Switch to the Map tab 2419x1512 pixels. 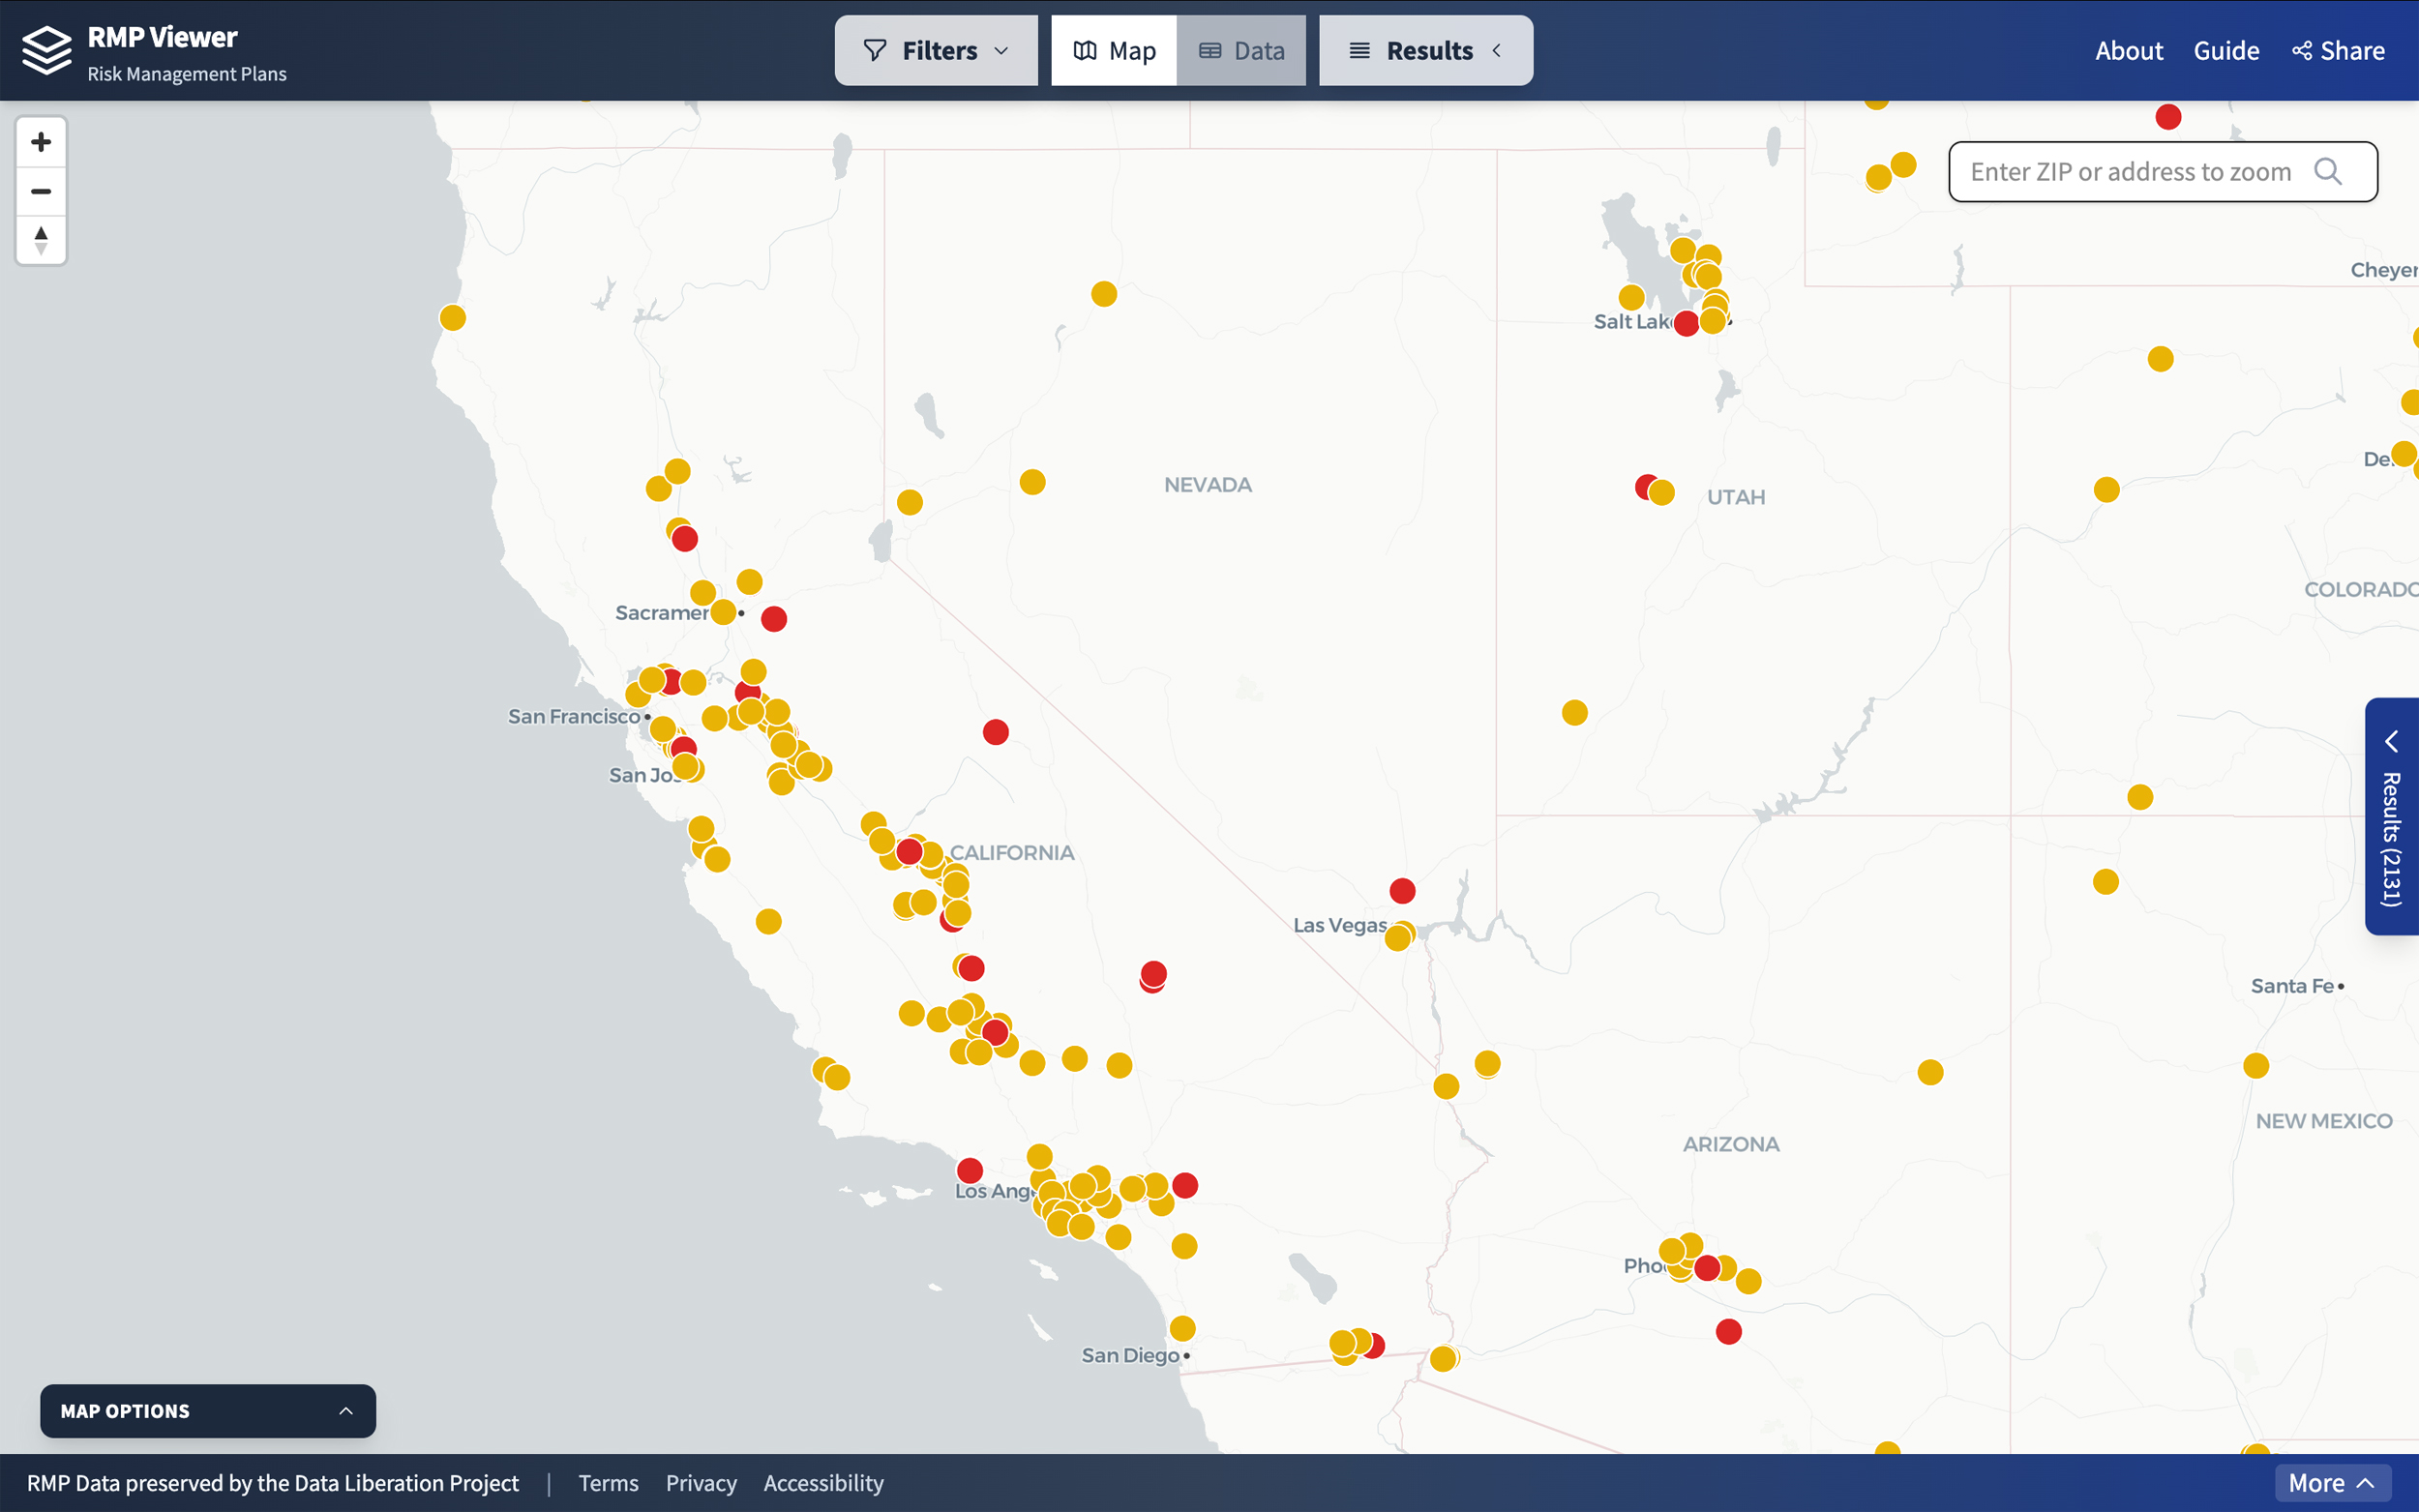coord(1113,50)
